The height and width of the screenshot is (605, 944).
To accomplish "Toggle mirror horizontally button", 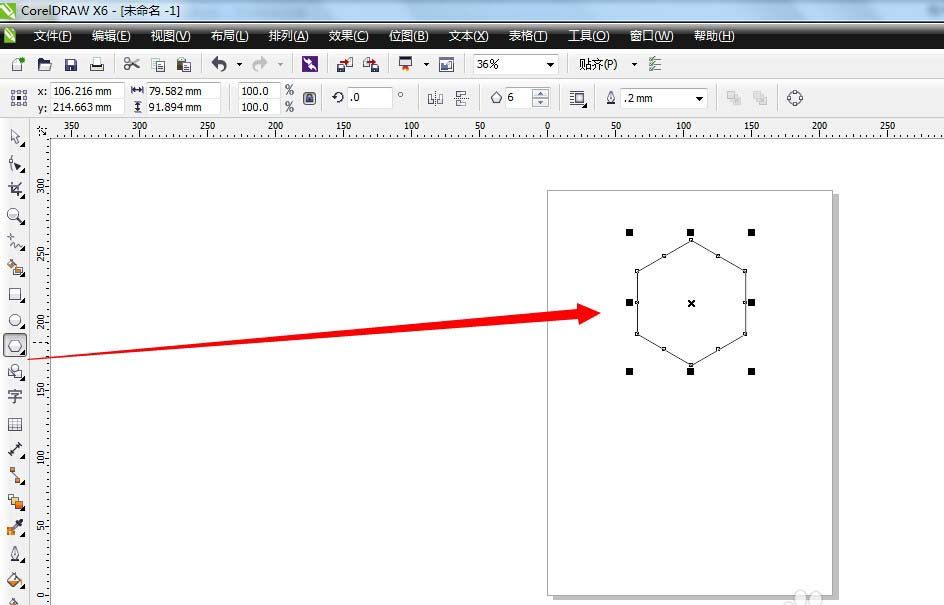I will 435,98.
